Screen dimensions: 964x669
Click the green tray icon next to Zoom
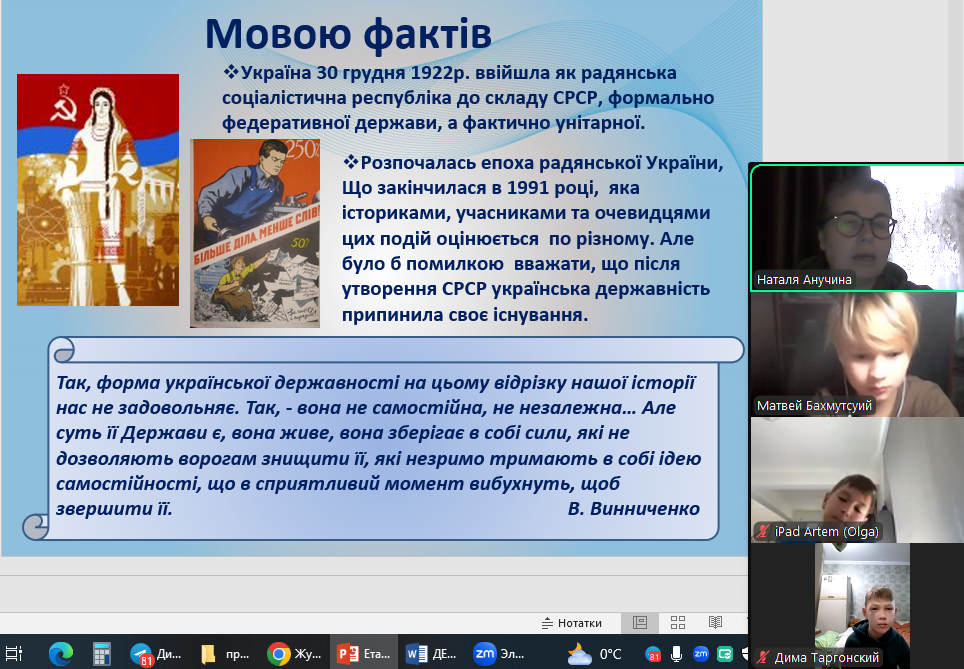pos(725,654)
